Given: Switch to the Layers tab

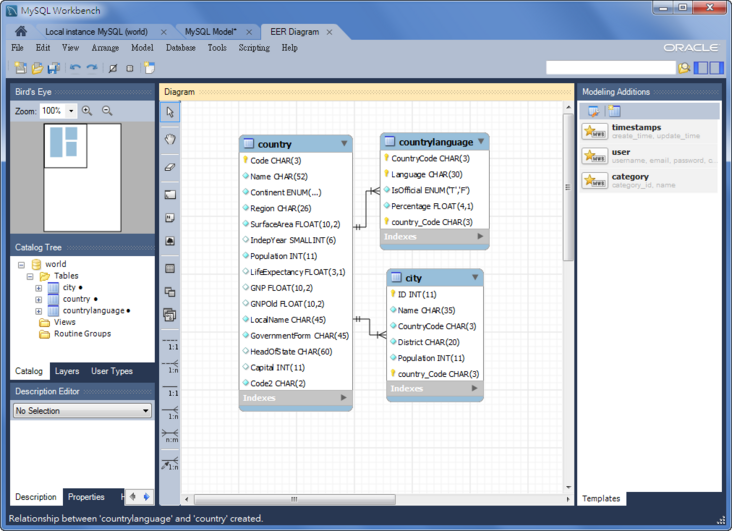Looking at the screenshot, I should point(67,371).
